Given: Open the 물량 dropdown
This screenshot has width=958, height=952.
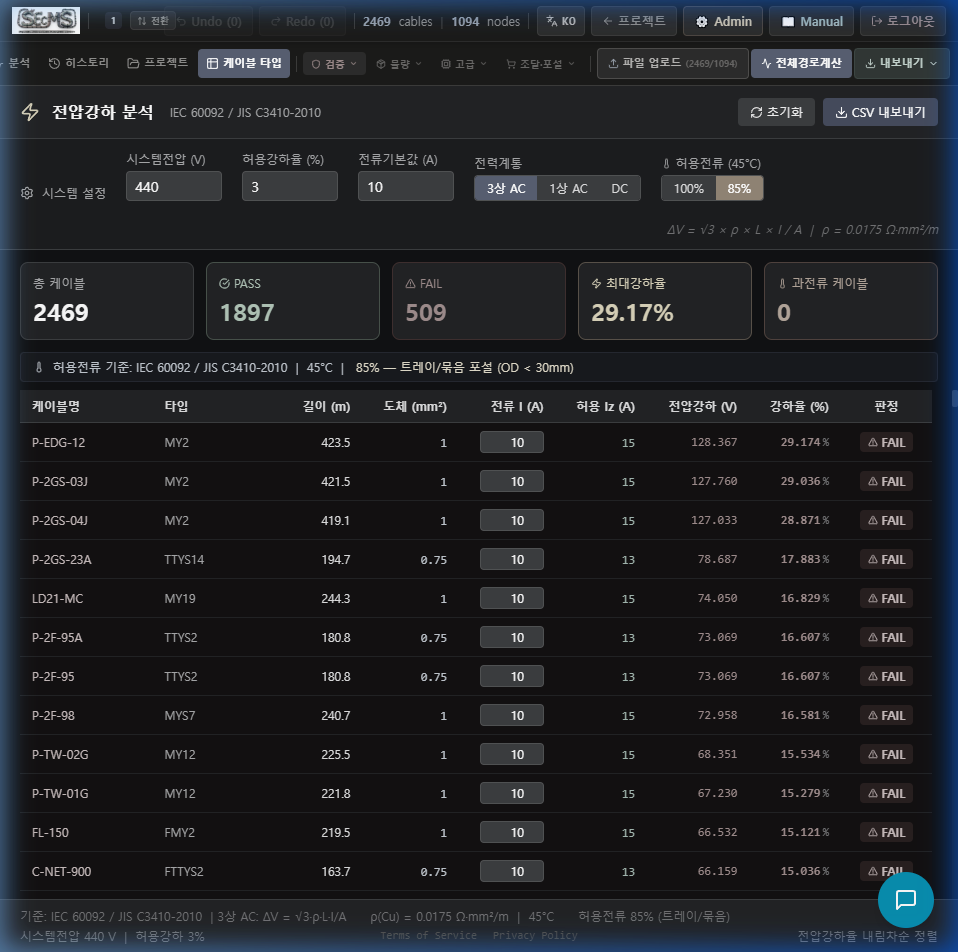Looking at the screenshot, I should pos(399,64).
